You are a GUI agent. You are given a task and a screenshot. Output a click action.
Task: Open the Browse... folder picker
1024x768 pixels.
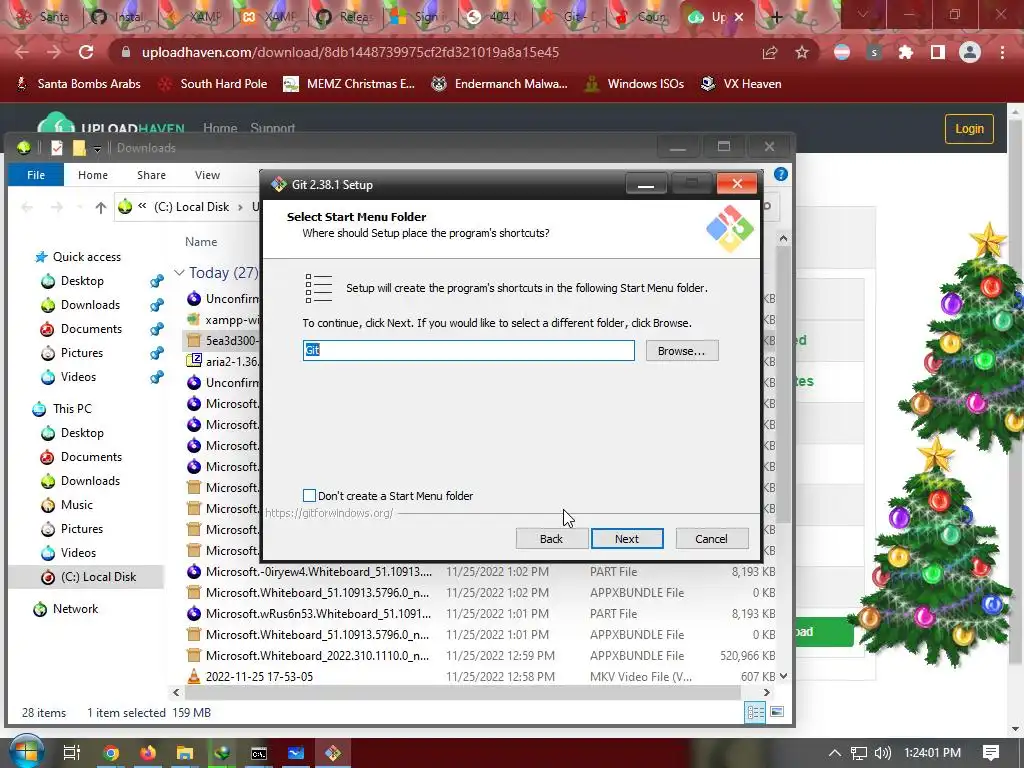pos(682,351)
